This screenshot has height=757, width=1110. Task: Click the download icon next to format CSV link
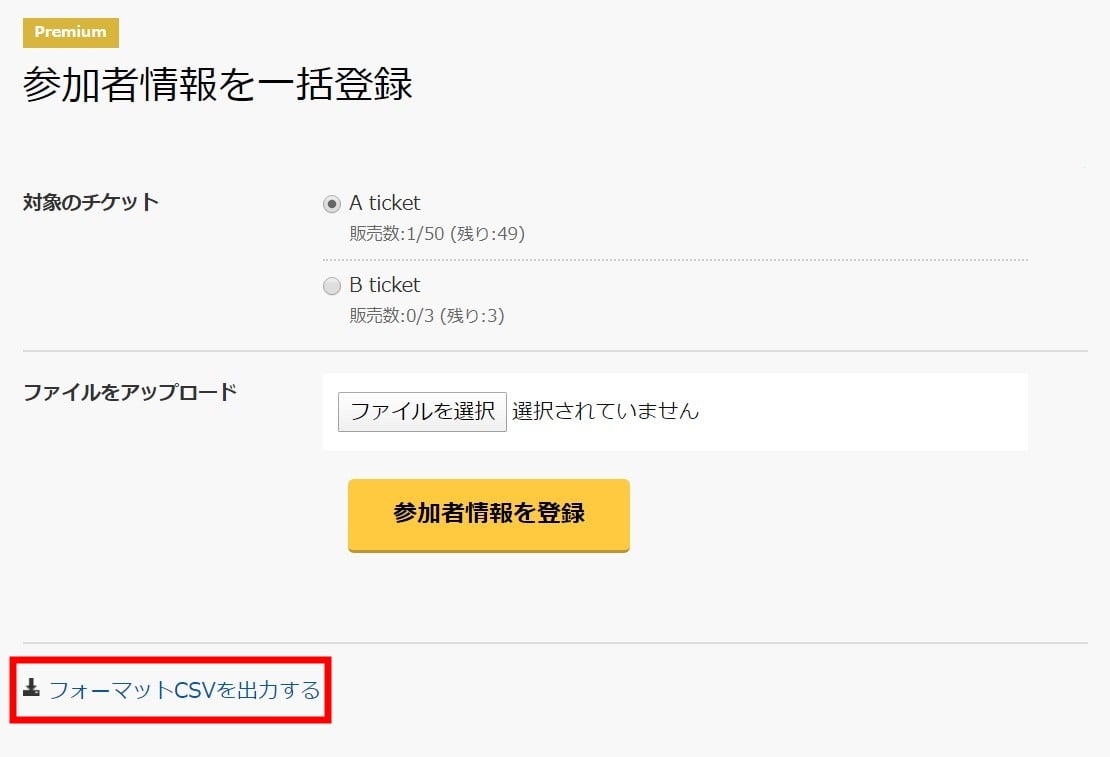pos(31,690)
